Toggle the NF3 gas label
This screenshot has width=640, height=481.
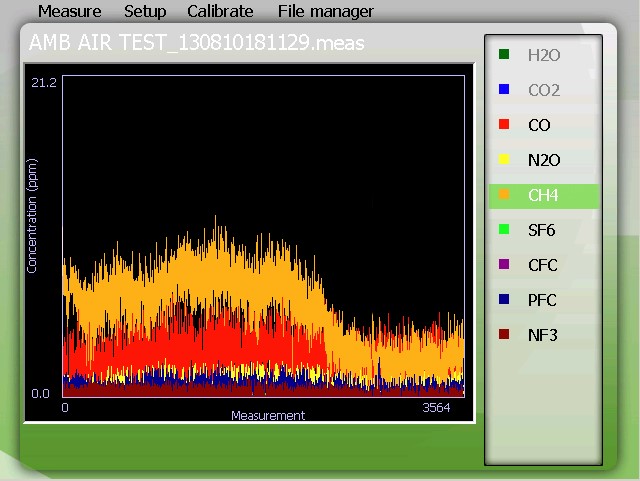542,335
